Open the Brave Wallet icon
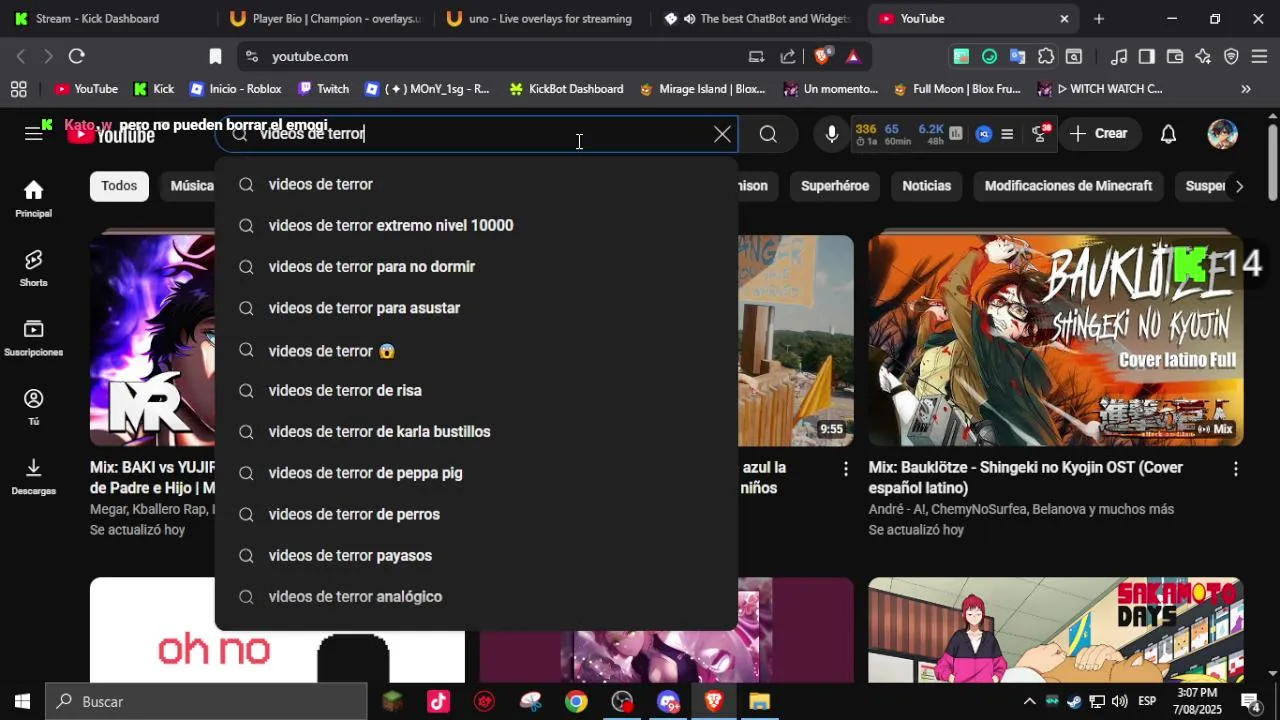The image size is (1280, 720). point(1175,56)
